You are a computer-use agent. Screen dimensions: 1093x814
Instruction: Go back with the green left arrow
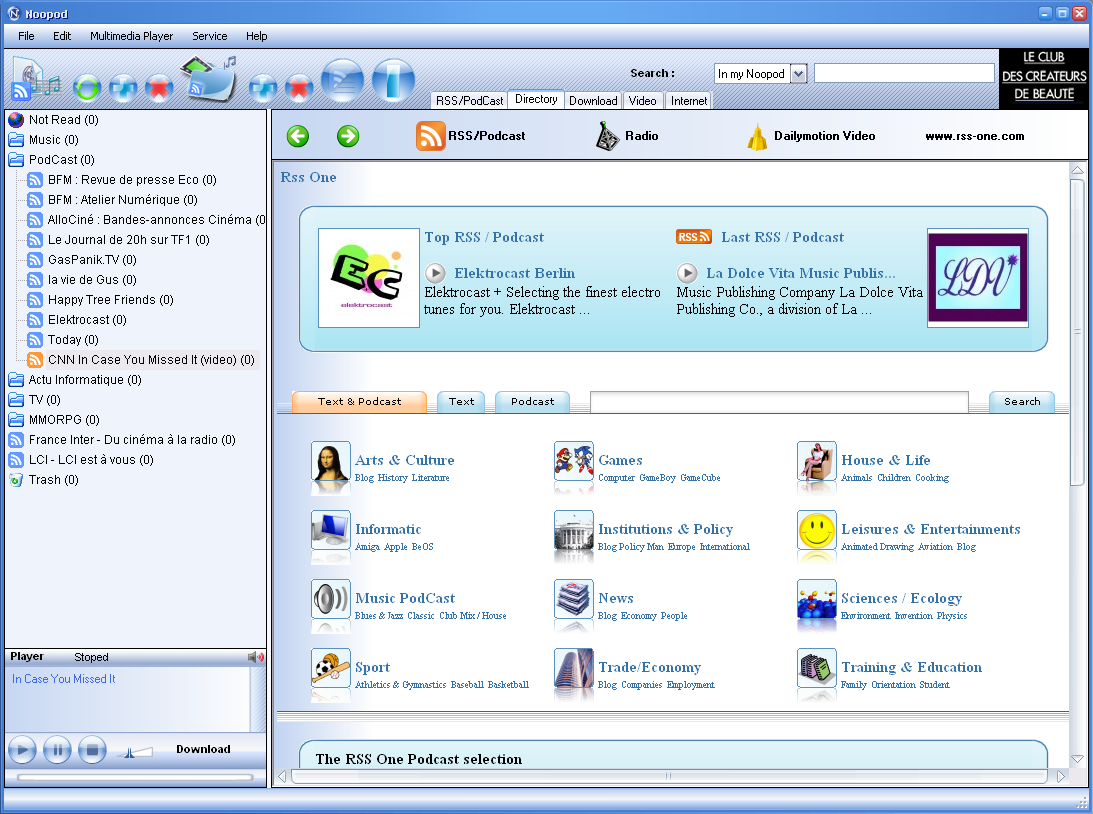(x=298, y=136)
